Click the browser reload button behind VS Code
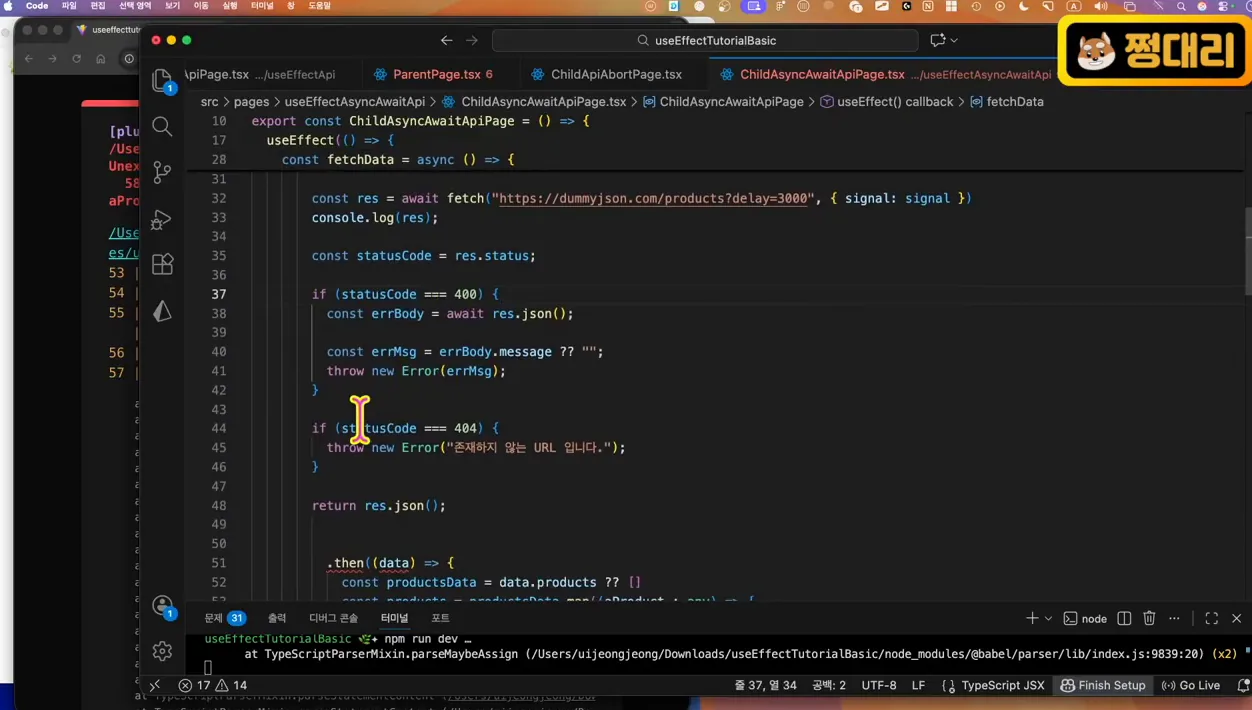This screenshot has width=1252, height=710. tap(76, 59)
